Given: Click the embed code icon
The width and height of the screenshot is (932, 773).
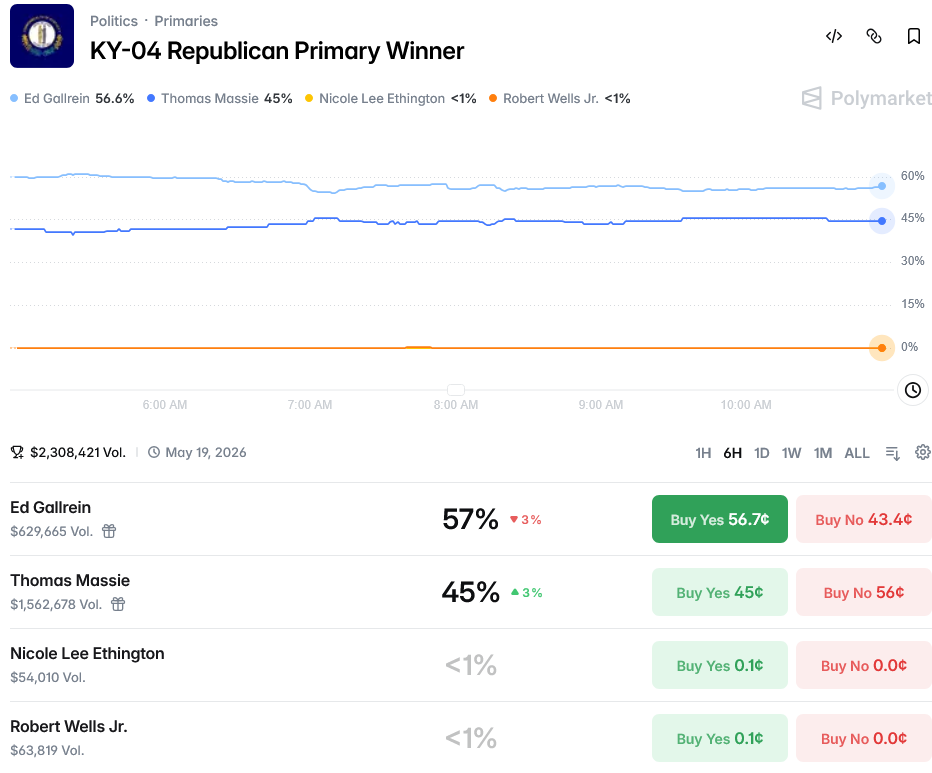Looking at the screenshot, I should click(834, 36).
